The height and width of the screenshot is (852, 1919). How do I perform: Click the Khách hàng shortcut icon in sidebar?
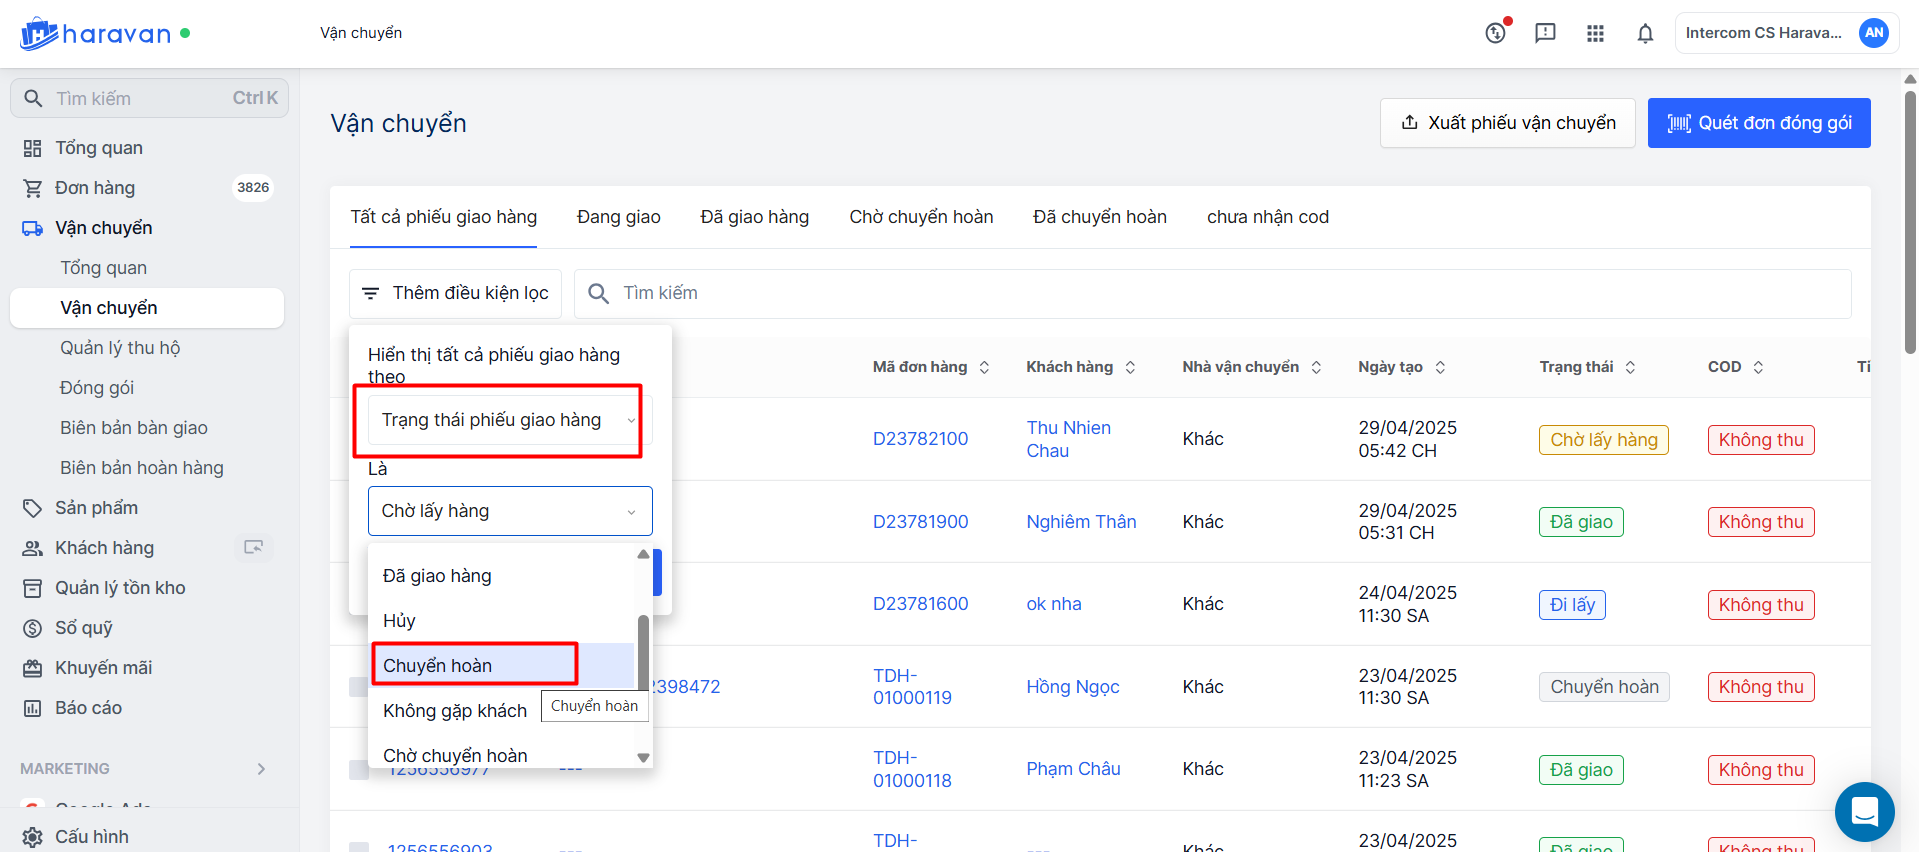[254, 547]
